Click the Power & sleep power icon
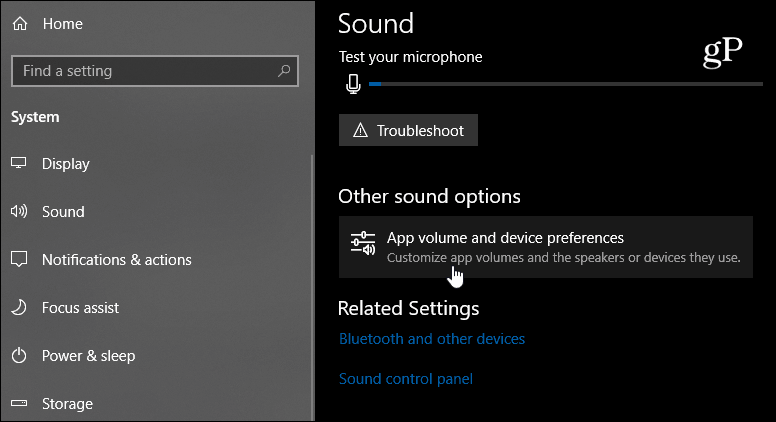776x422 pixels. (19, 355)
